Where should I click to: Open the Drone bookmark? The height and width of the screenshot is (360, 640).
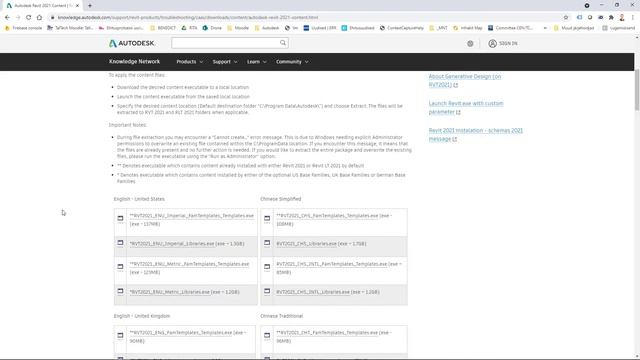click(212, 28)
